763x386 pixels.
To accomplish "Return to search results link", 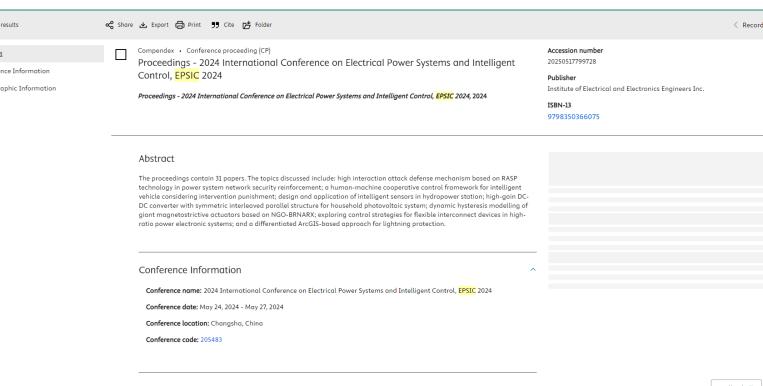I will [9, 25].
